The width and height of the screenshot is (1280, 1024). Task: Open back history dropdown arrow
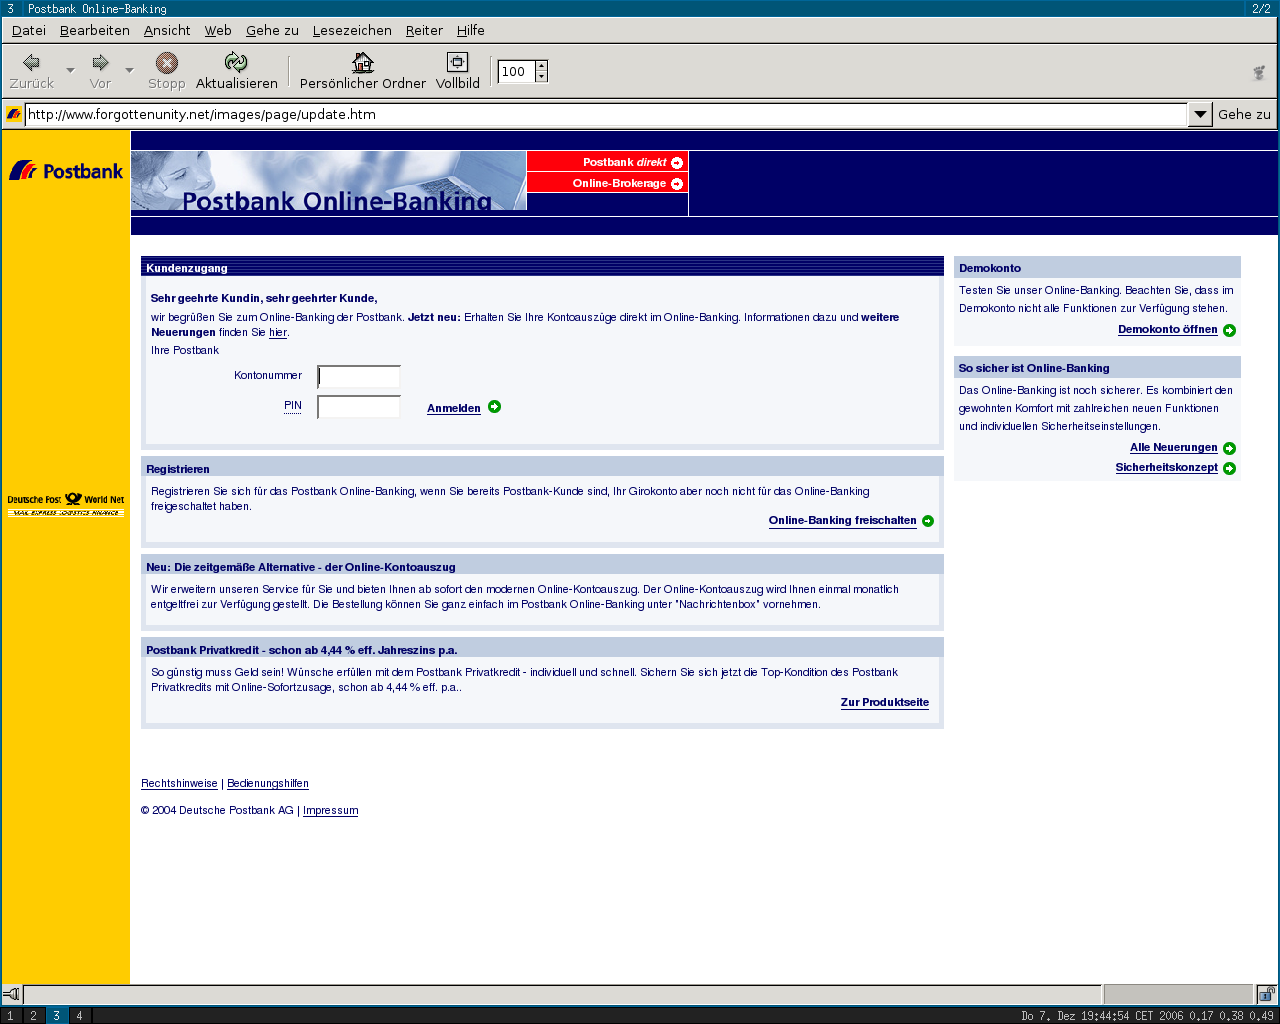pos(70,70)
